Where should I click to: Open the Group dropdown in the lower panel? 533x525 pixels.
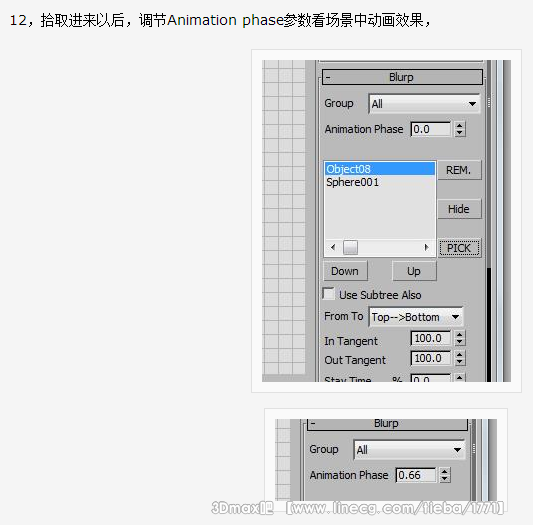(x=409, y=450)
